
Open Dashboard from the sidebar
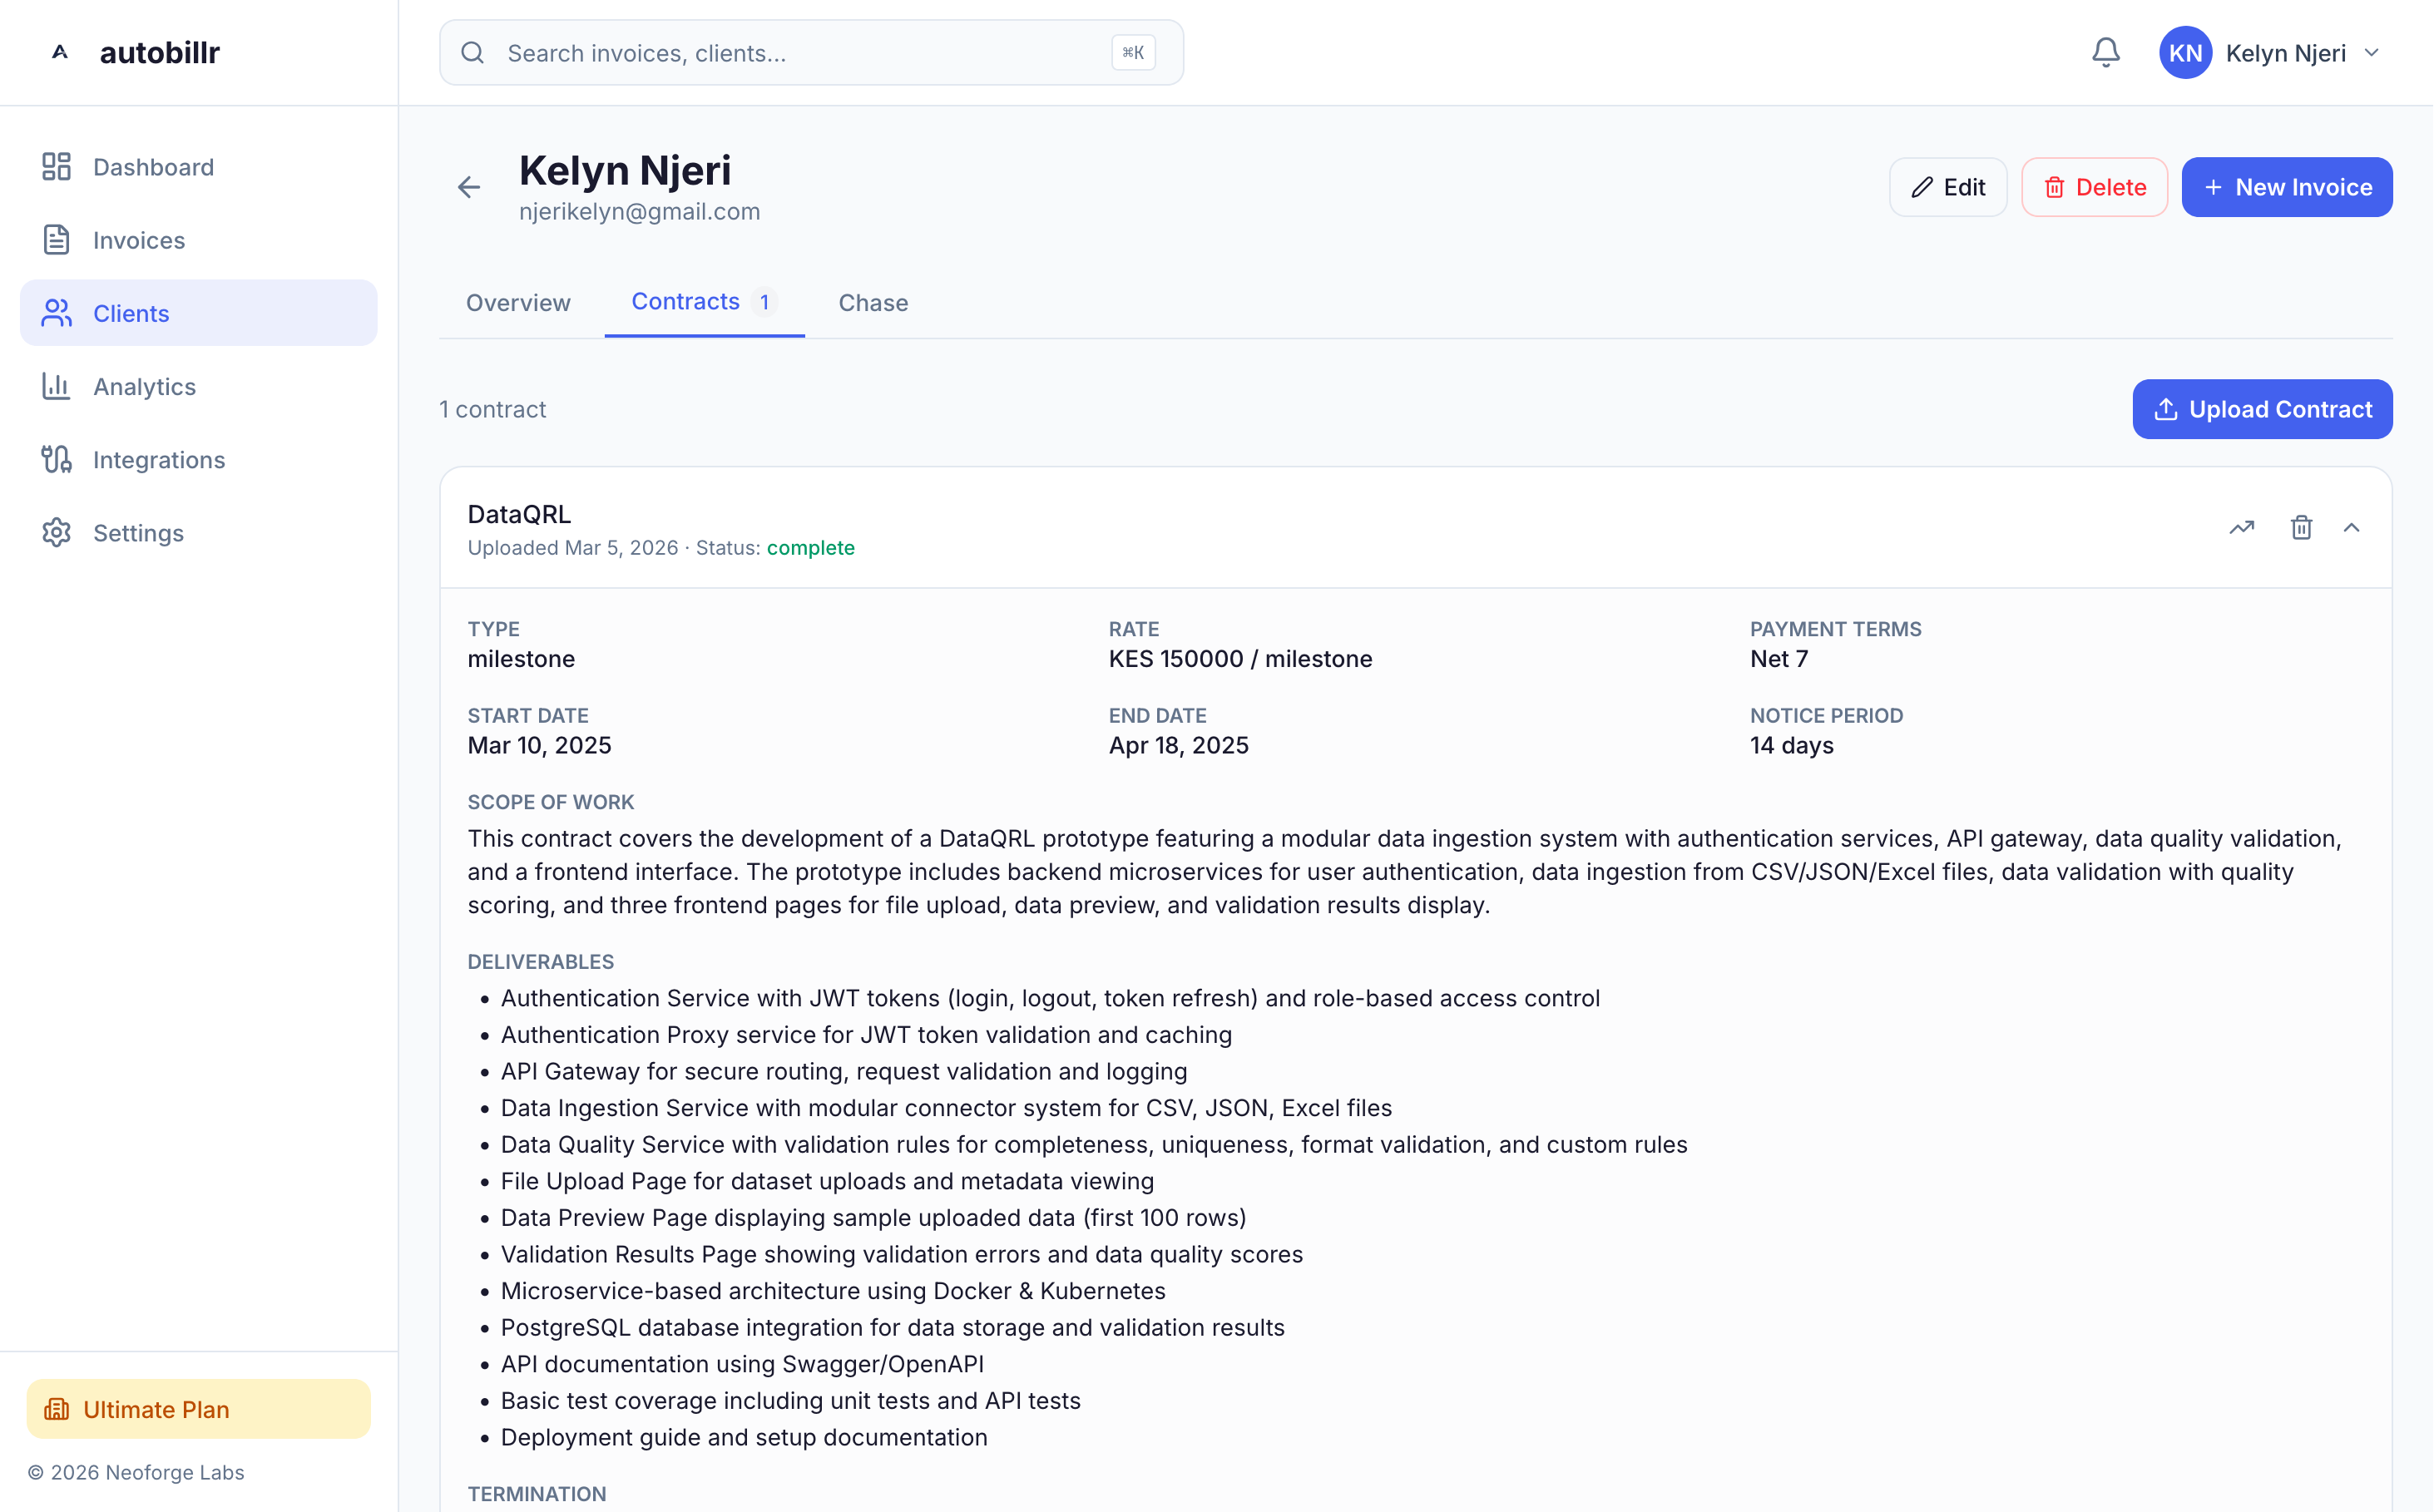coord(153,167)
